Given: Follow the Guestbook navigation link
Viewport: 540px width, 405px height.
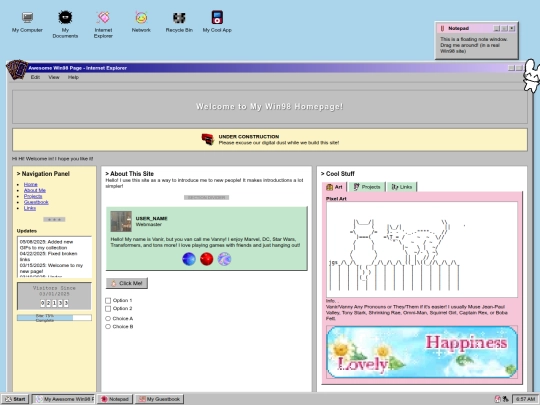Looking at the screenshot, I should click(36, 202).
